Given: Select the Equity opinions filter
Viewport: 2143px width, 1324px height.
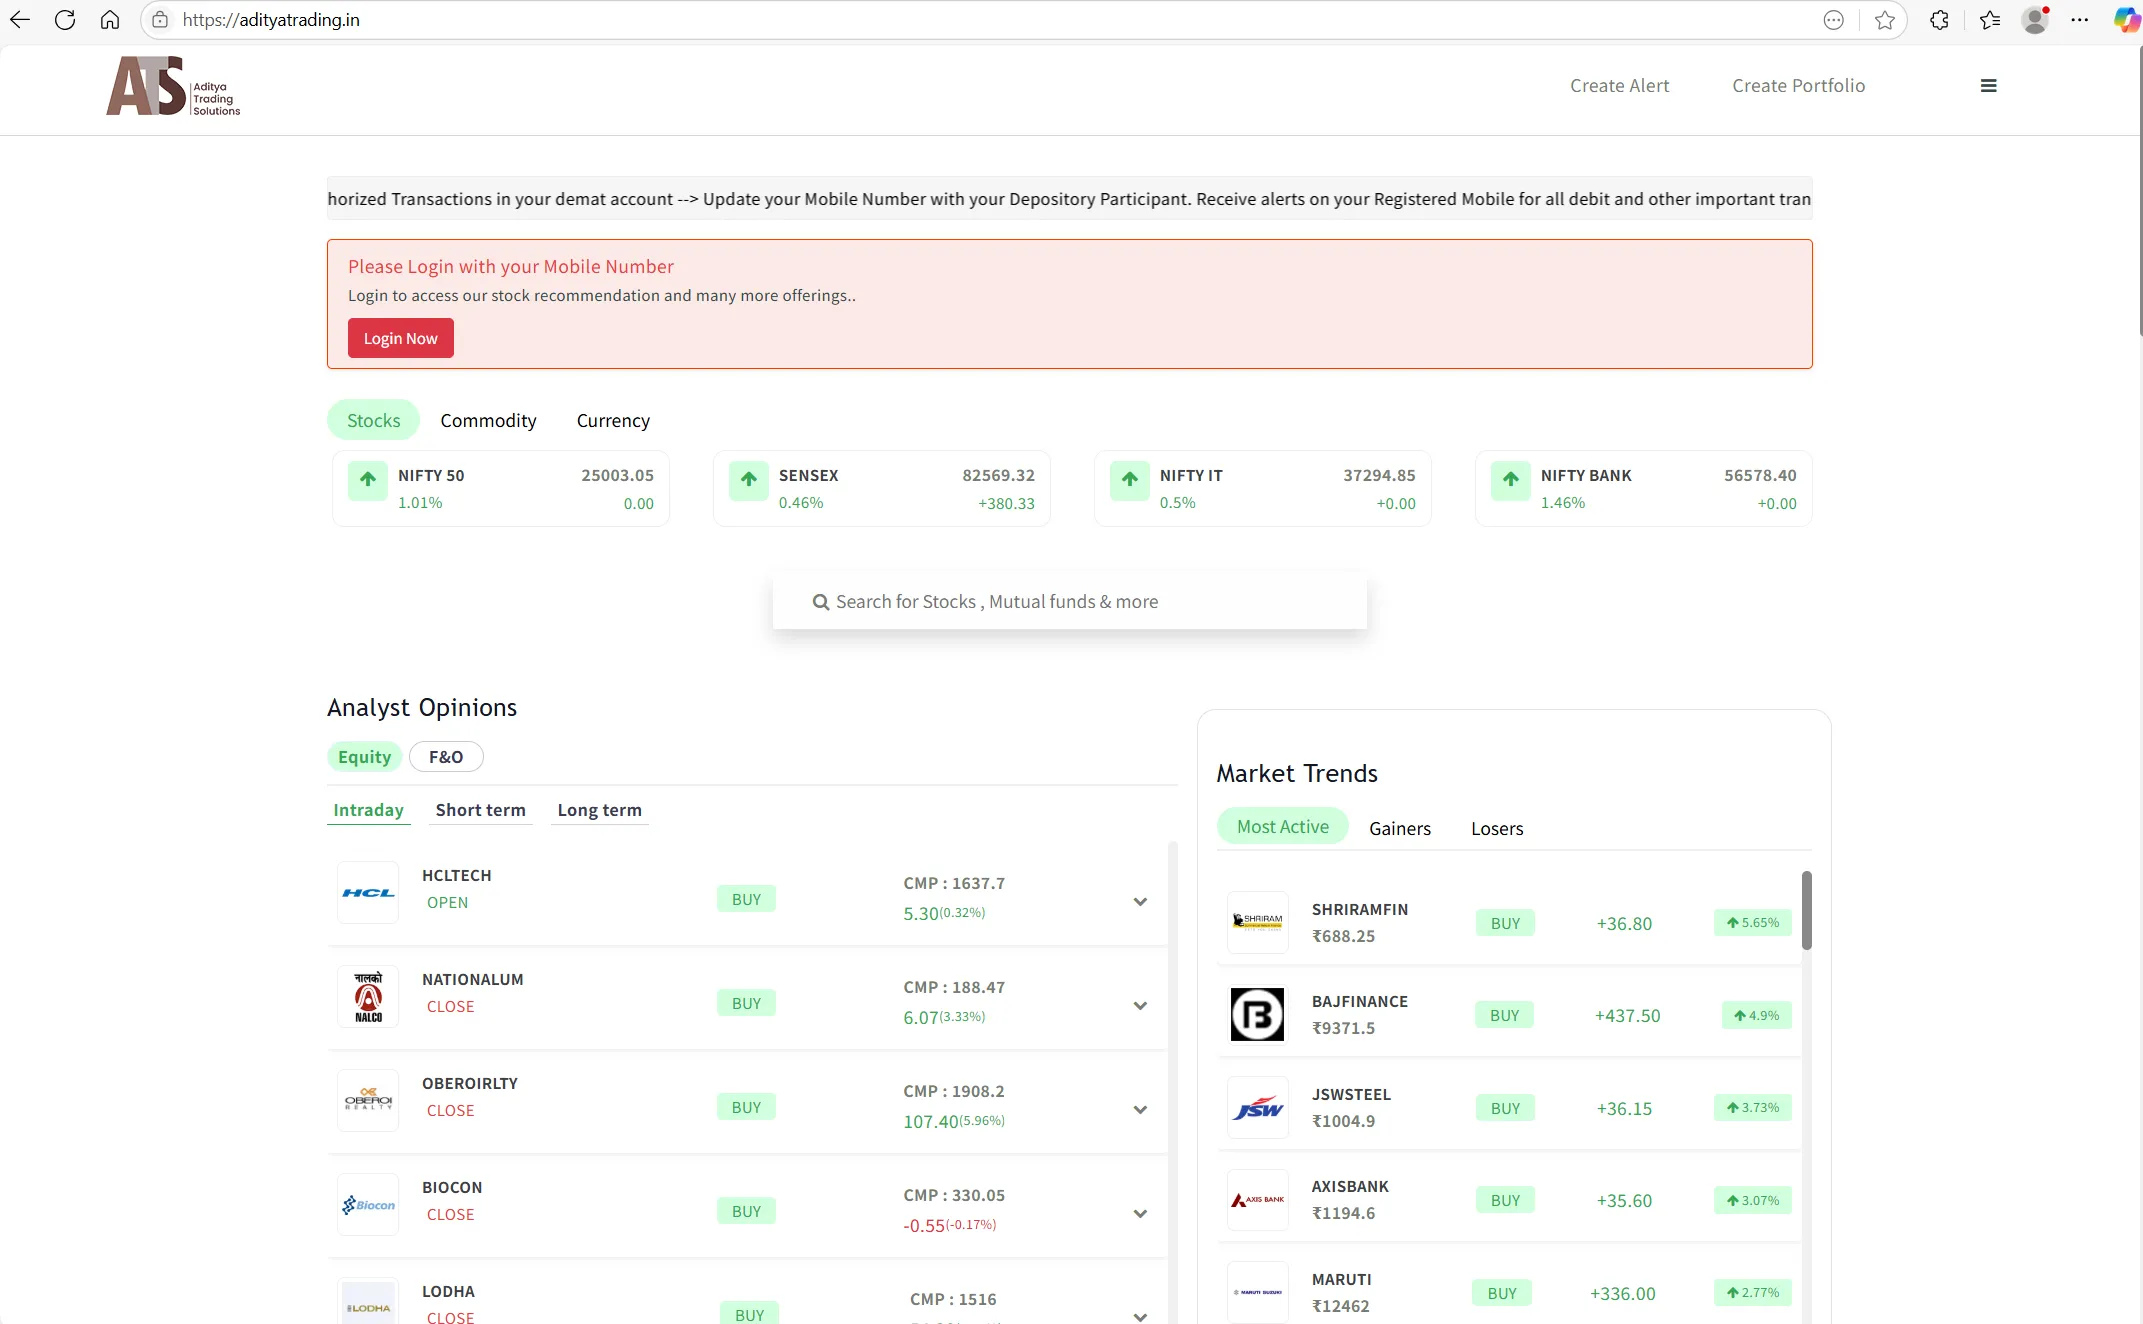Looking at the screenshot, I should click(x=364, y=757).
